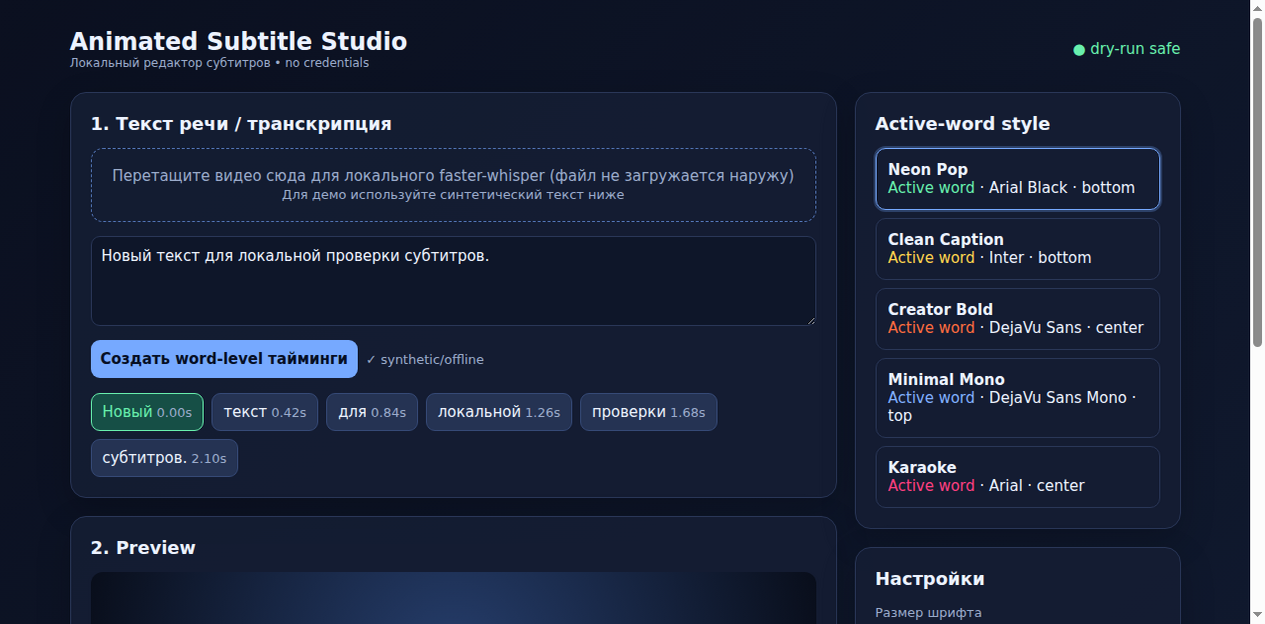Select the word chip субтитров. 2.10s
The height and width of the screenshot is (624, 1265).
point(164,458)
